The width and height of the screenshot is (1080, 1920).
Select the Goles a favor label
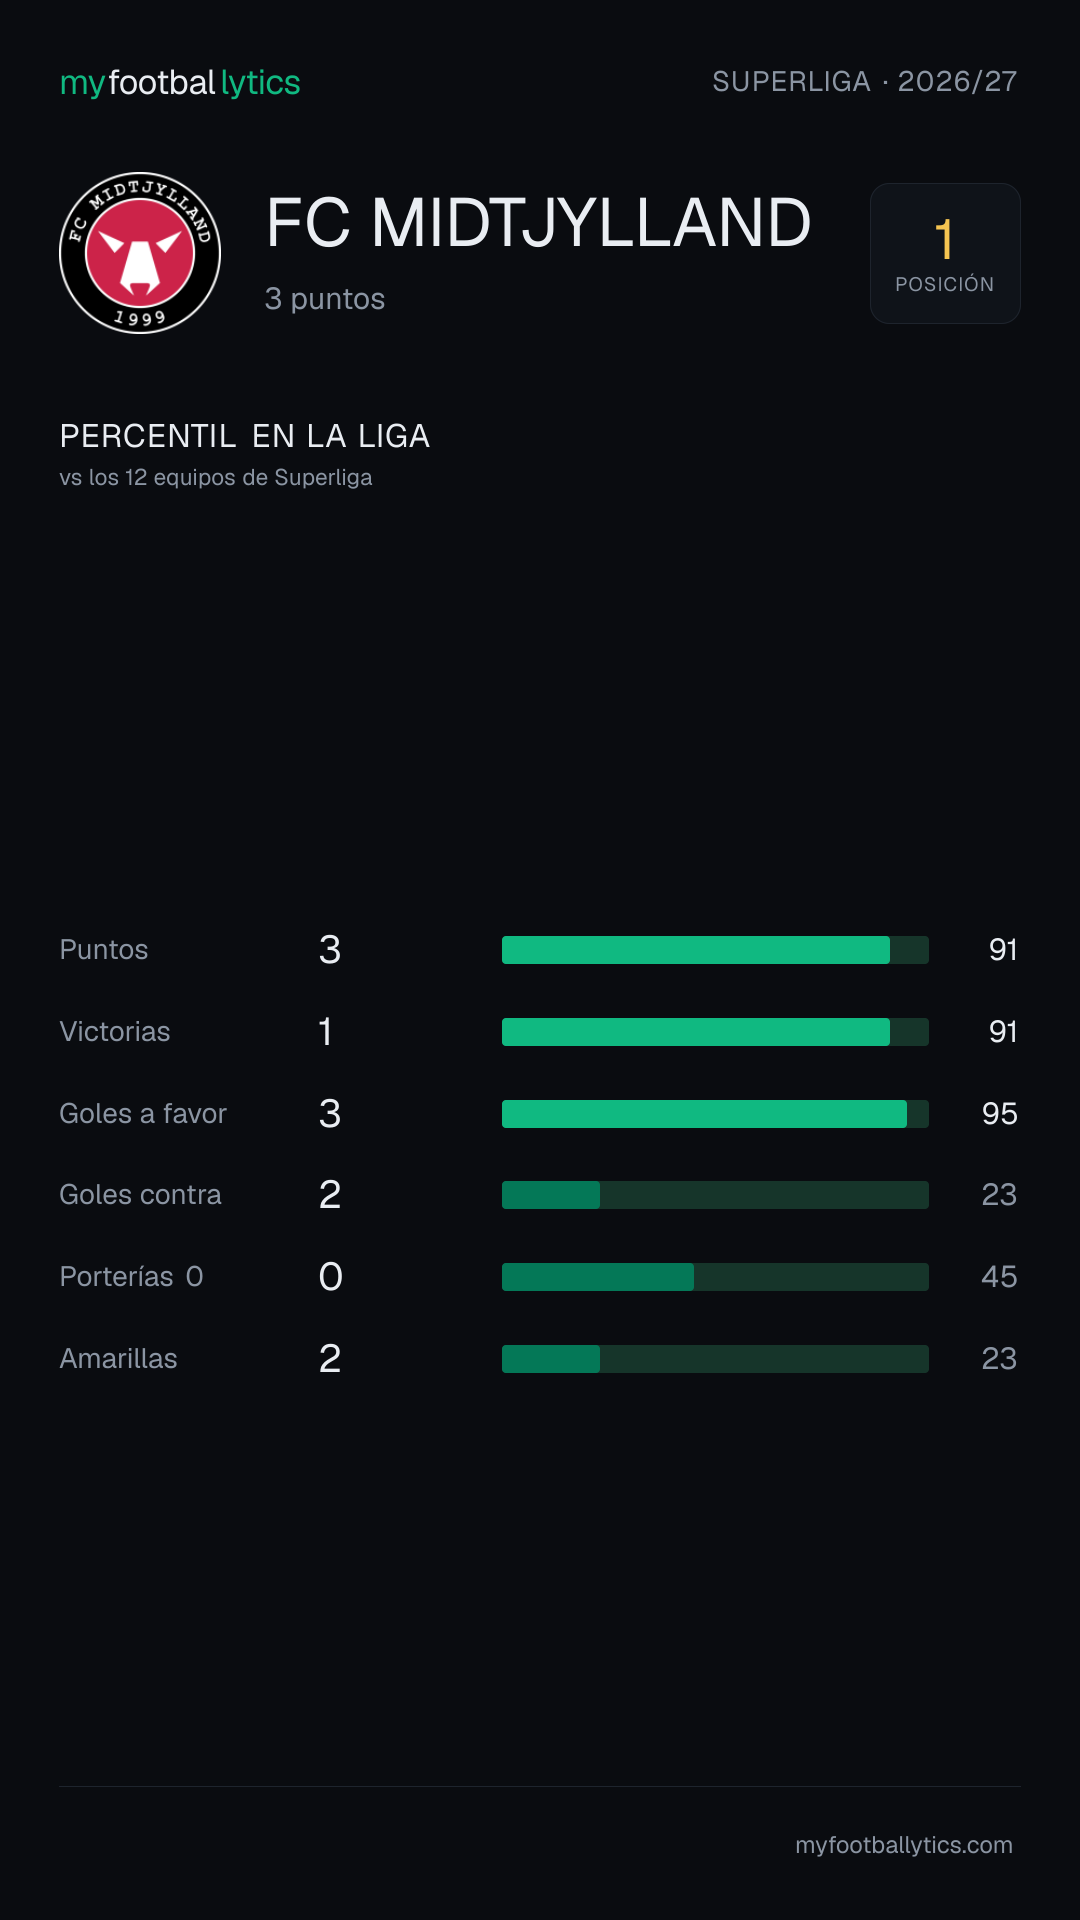[x=143, y=1114]
